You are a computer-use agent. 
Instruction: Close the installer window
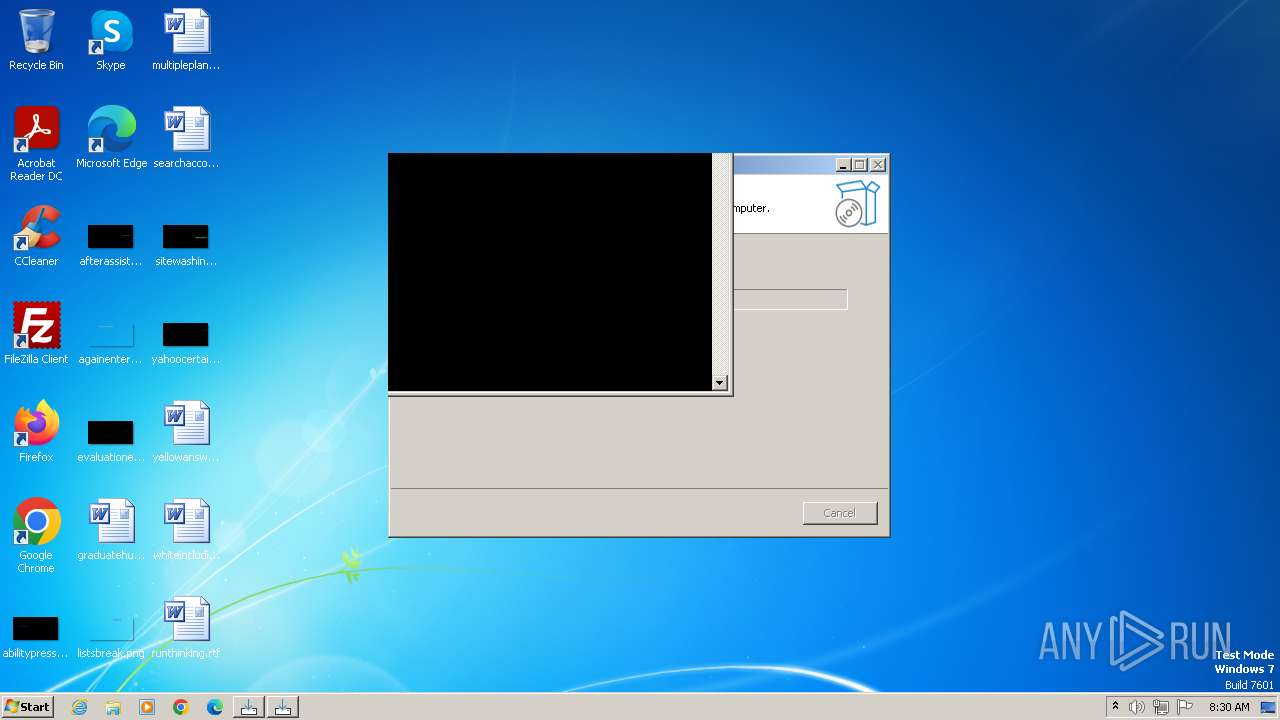point(878,165)
